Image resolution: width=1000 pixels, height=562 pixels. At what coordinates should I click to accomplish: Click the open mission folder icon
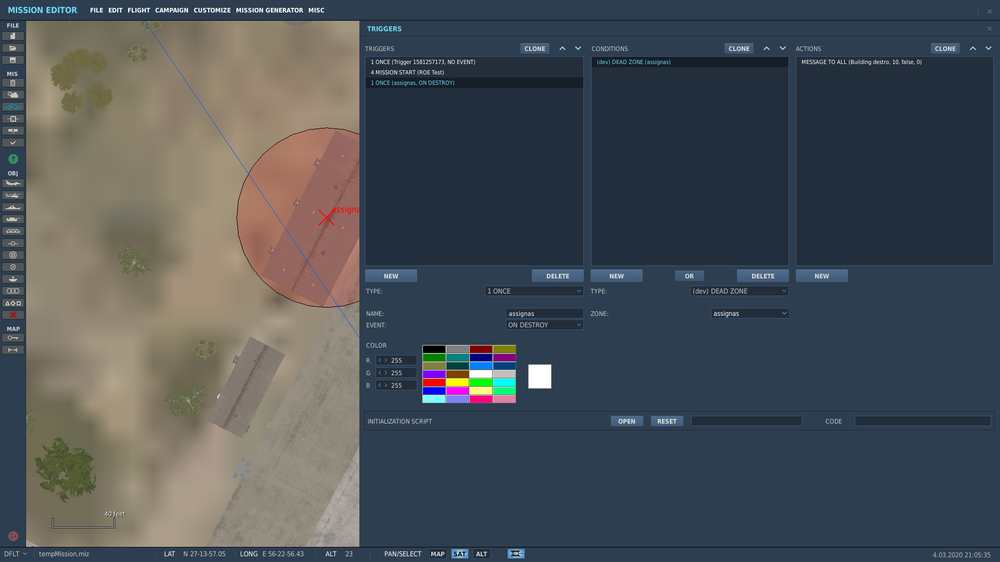[13, 48]
